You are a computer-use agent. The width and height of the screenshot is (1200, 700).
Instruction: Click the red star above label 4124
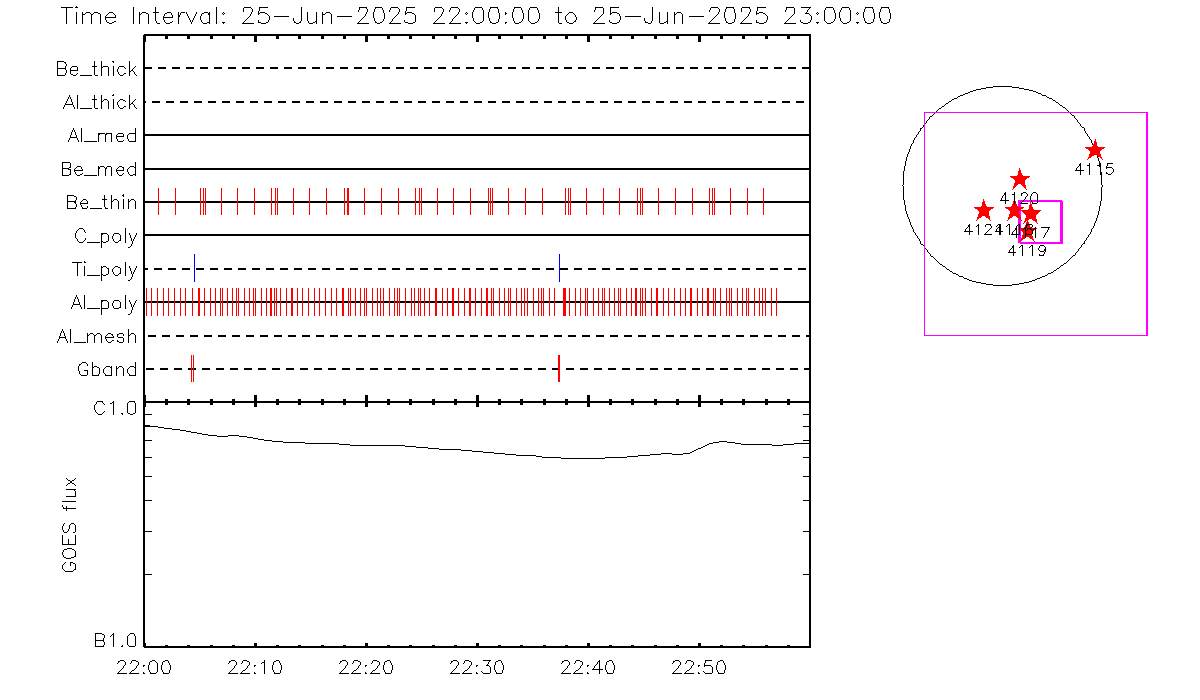tap(983, 211)
